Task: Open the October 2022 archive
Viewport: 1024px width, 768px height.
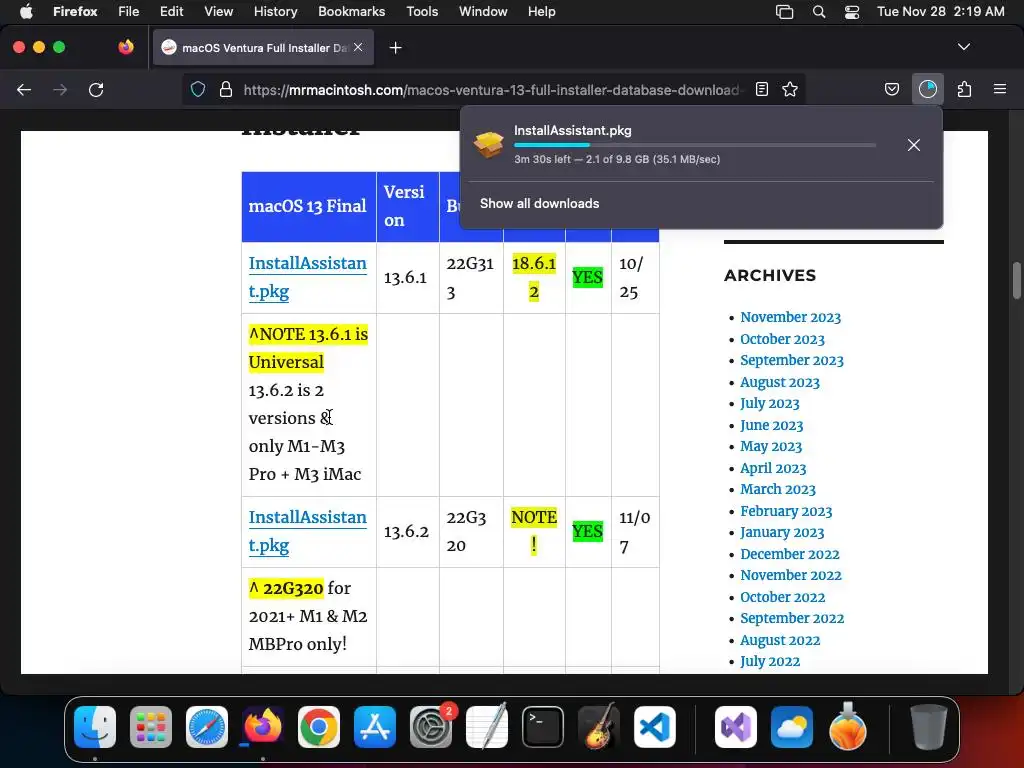Action: pos(782,597)
